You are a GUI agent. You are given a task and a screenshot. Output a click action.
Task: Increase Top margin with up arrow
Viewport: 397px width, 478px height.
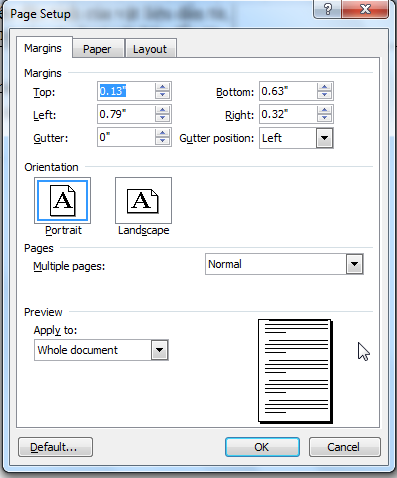point(162,87)
